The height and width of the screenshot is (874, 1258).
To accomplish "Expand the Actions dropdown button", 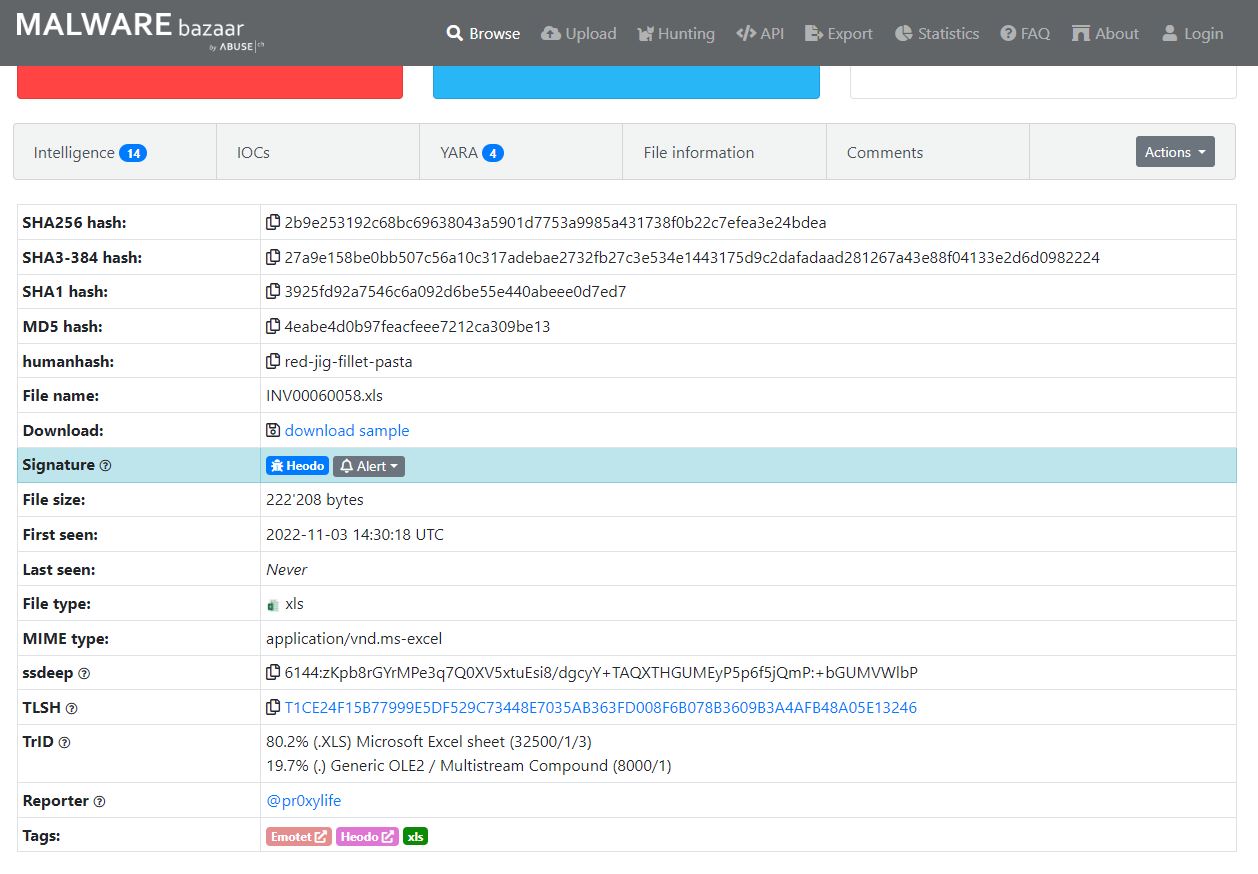I will (x=1175, y=152).
